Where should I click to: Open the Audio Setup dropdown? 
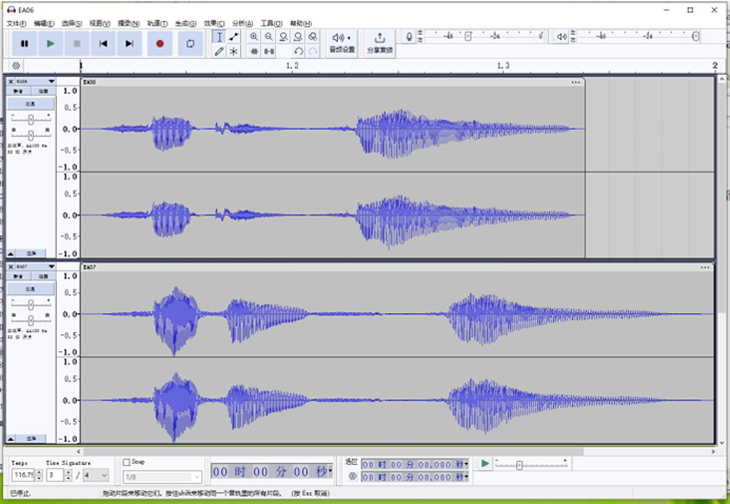pos(342,41)
